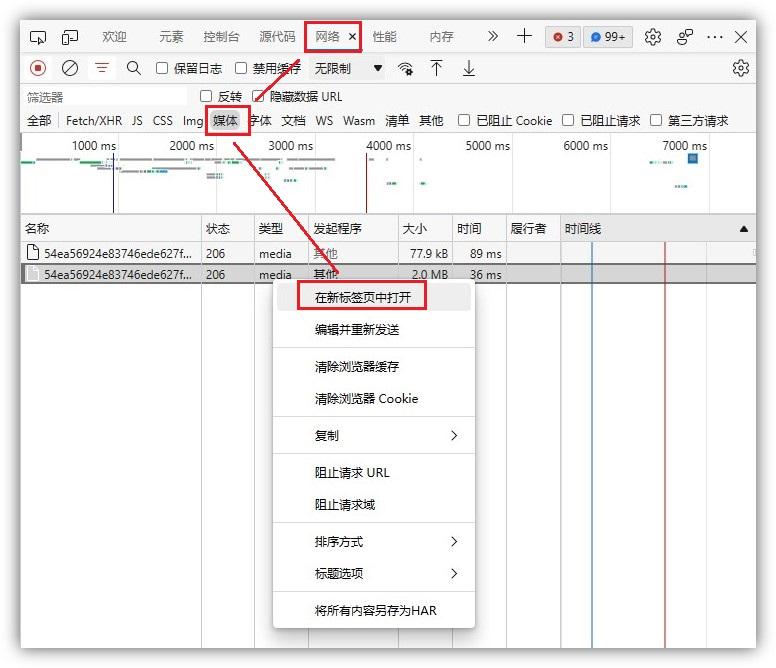Viewport: 776px width, 668px height.
Task: Select the 媒体 filter type
Action: pyautogui.click(x=226, y=120)
